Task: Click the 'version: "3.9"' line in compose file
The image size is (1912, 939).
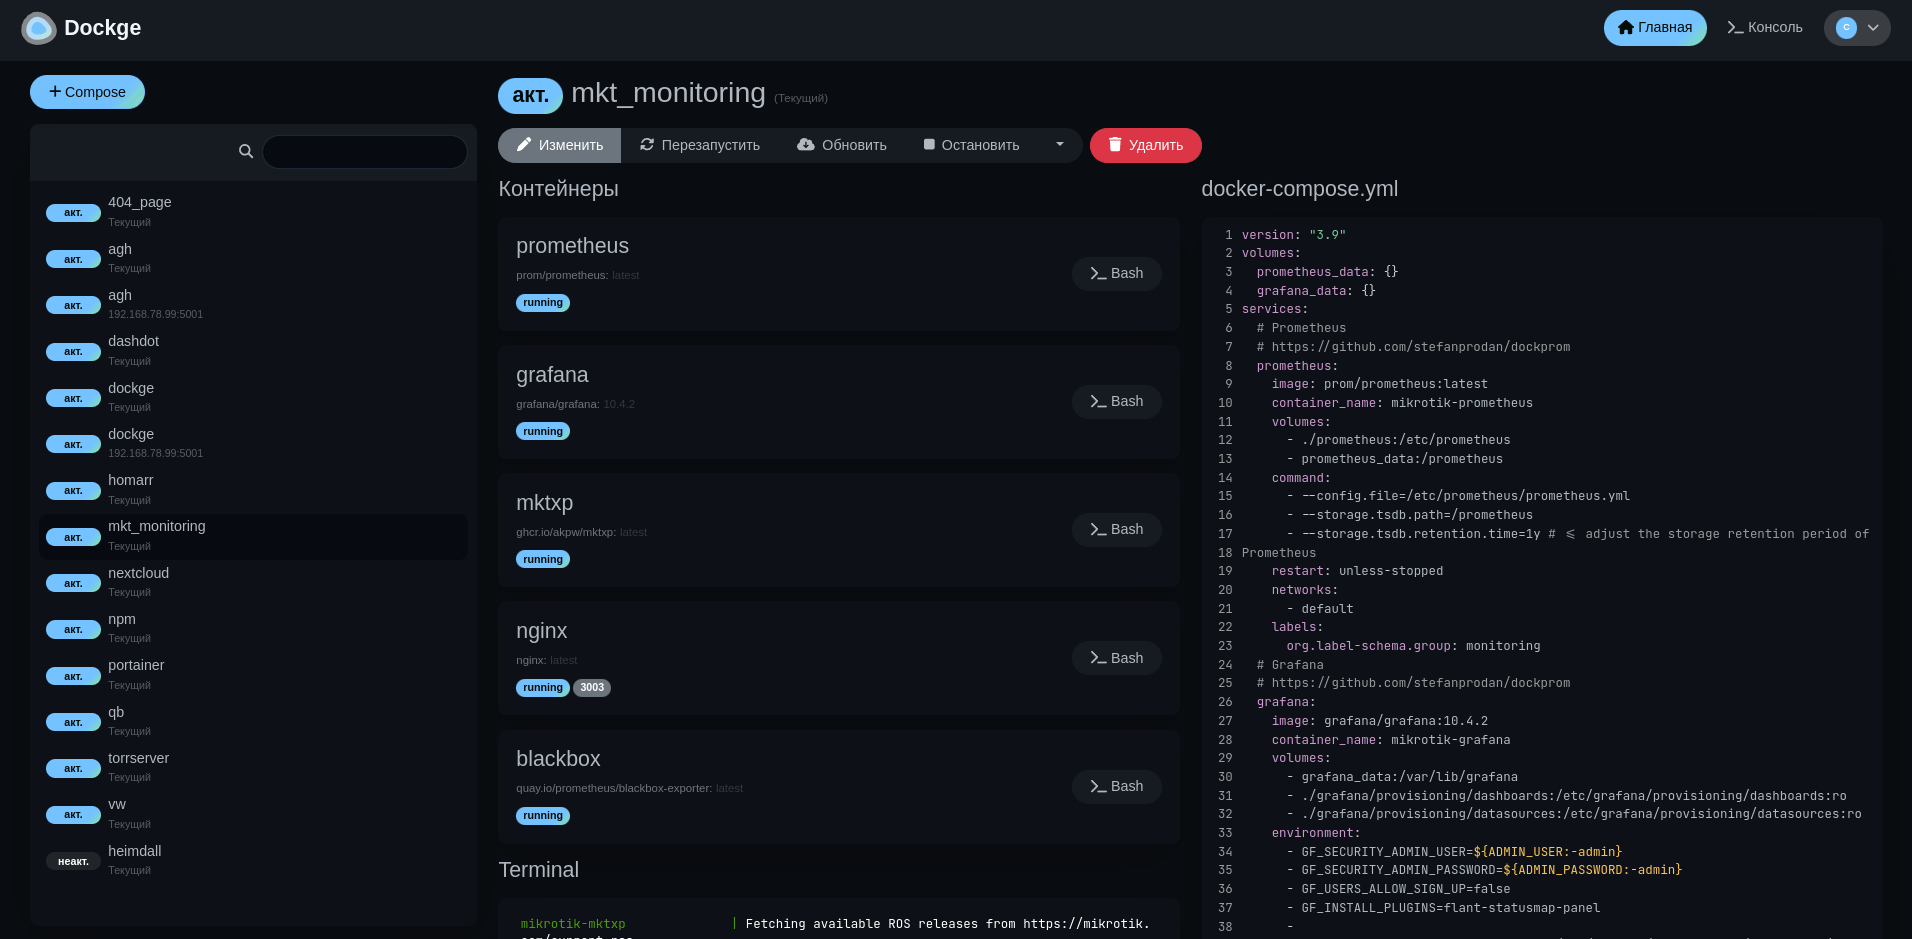Action: 1294,235
